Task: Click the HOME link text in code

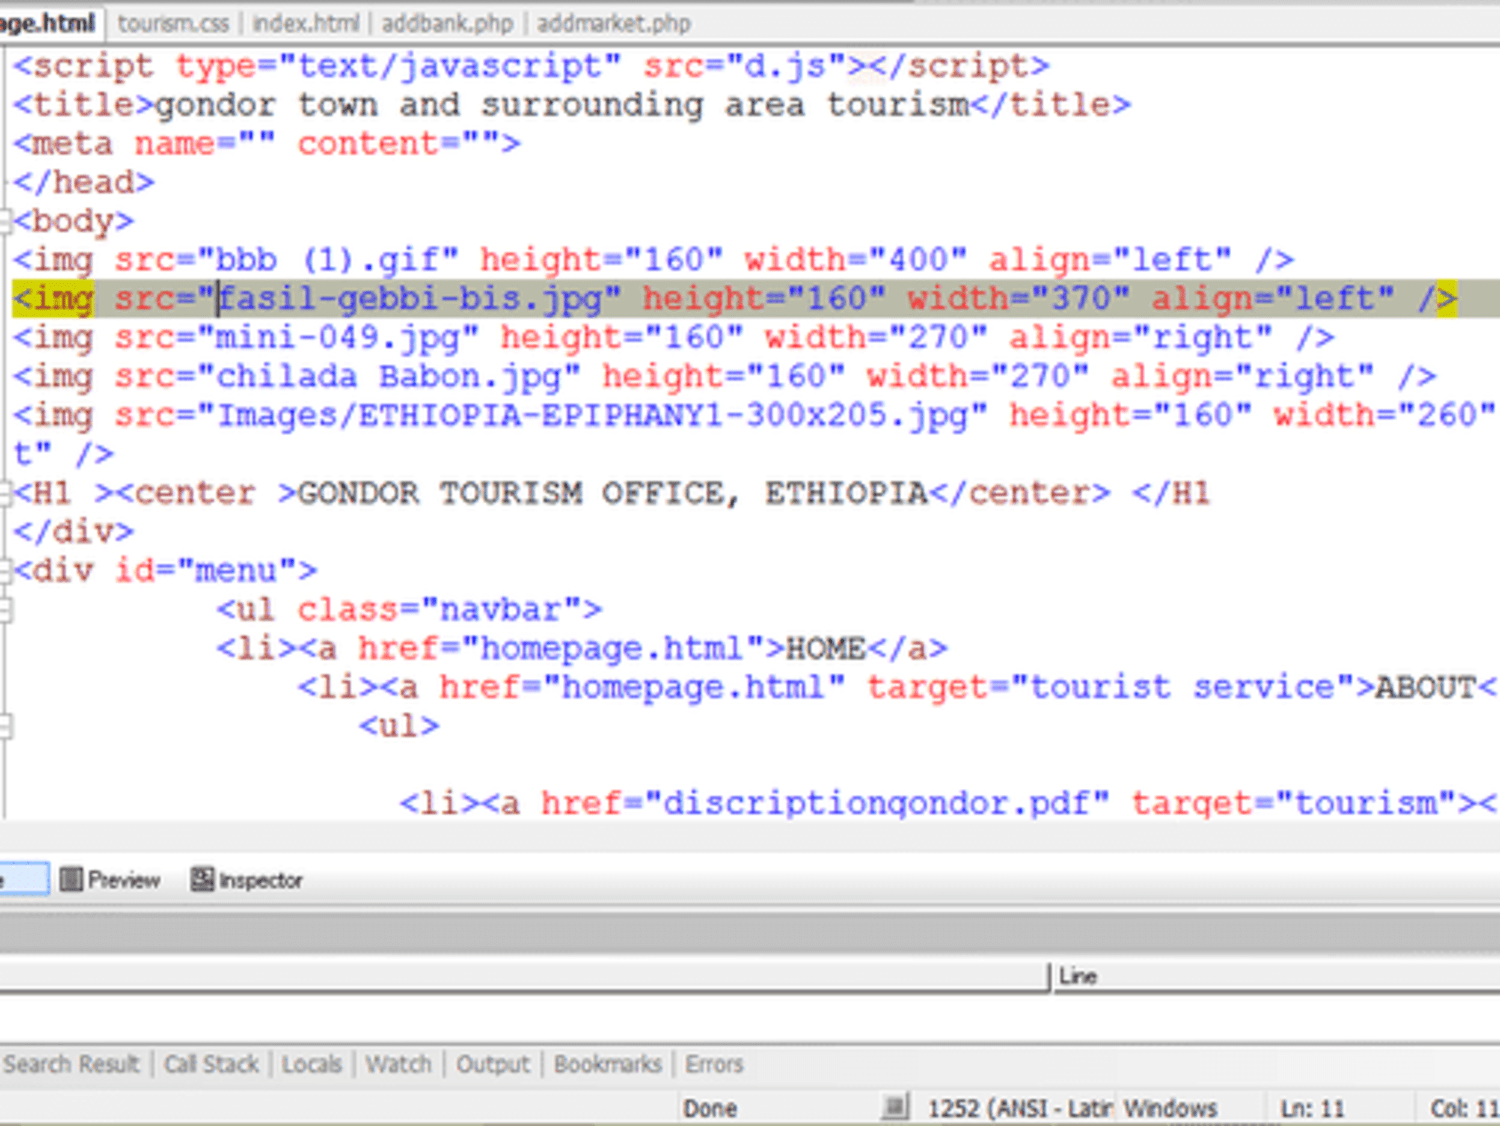Action: click(x=825, y=648)
